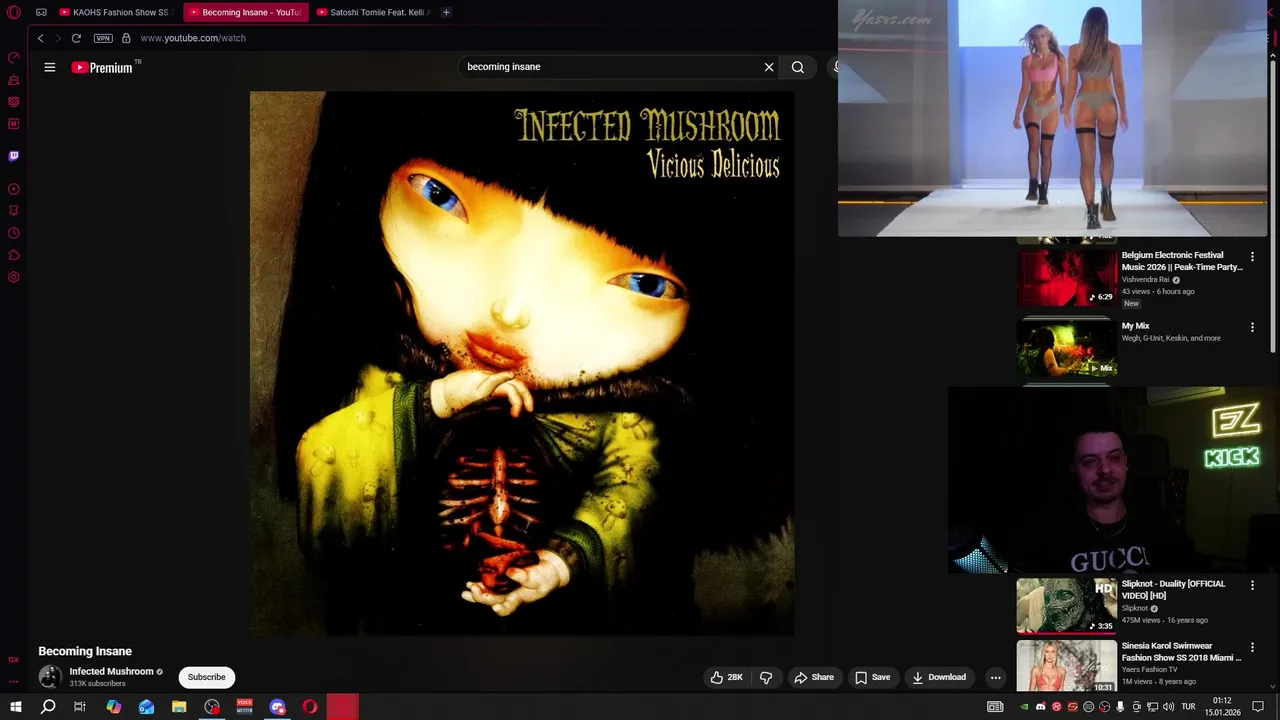
Task: Switch to Satoshi Tomiie Feat. Kelli tab
Action: [x=372, y=12]
